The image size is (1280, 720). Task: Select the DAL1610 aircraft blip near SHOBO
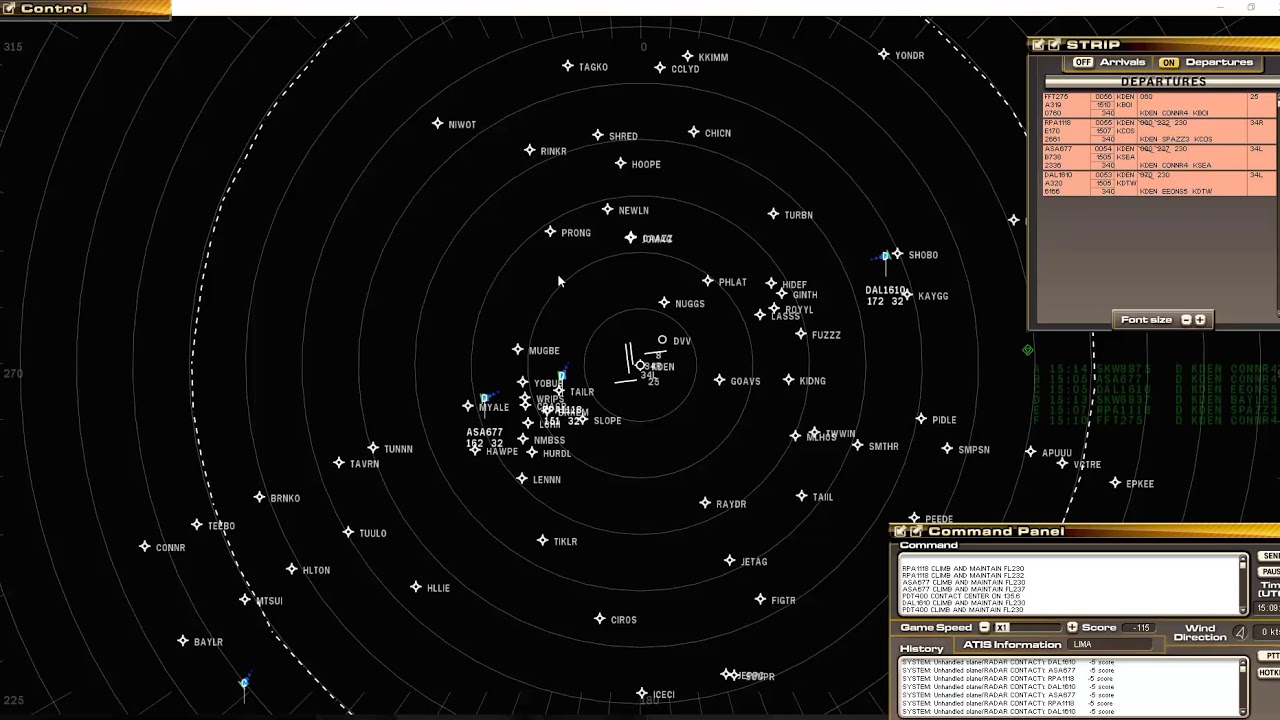(x=885, y=257)
